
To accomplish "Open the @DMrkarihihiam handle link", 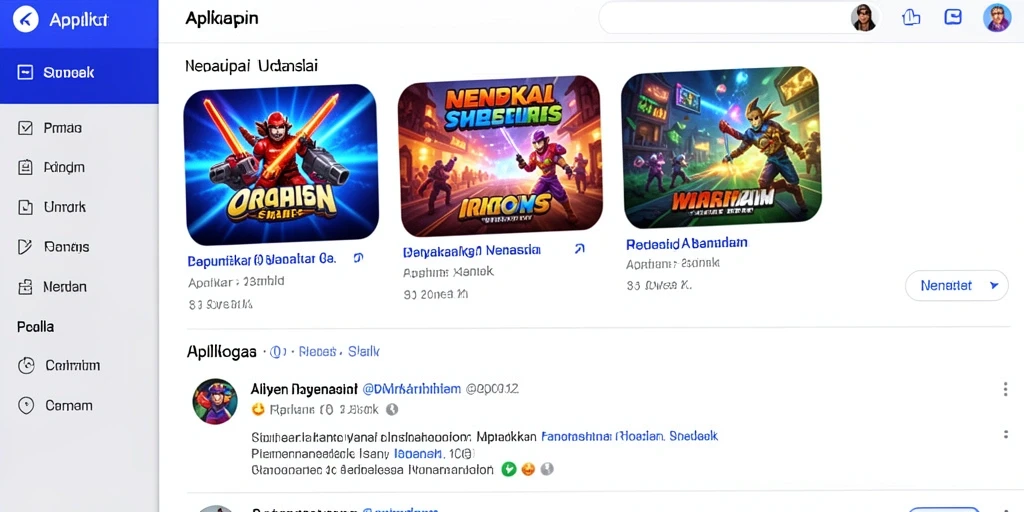I will pyautogui.click(x=411, y=389).
